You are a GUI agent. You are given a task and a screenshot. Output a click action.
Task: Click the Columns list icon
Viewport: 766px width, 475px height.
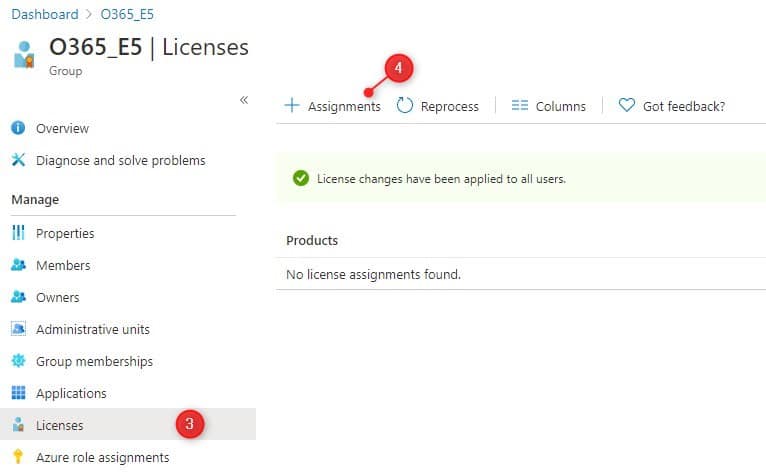click(x=520, y=105)
